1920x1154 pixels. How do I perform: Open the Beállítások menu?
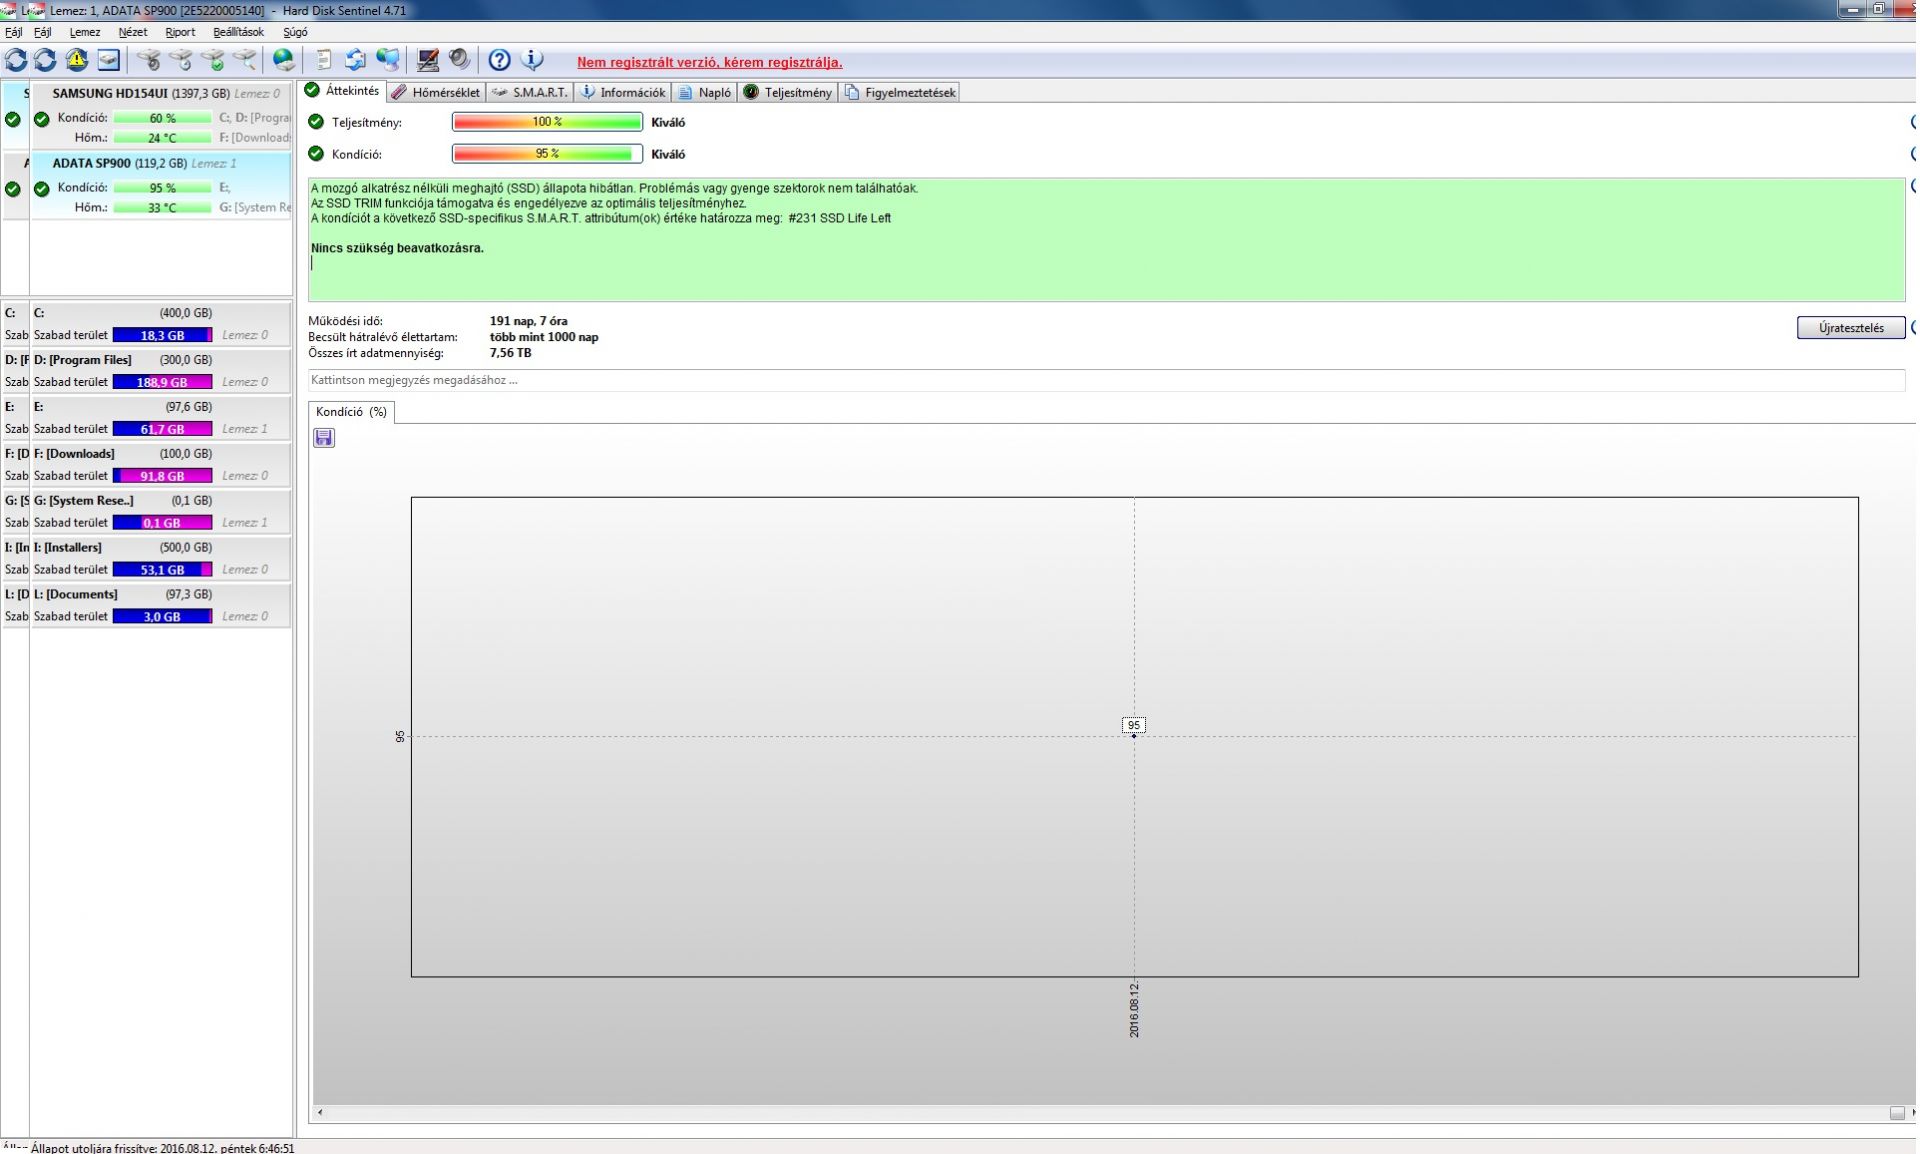238,32
